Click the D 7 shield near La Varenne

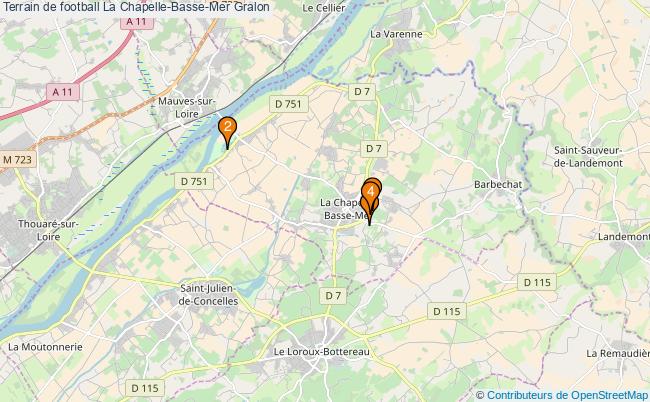coord(361,92)
